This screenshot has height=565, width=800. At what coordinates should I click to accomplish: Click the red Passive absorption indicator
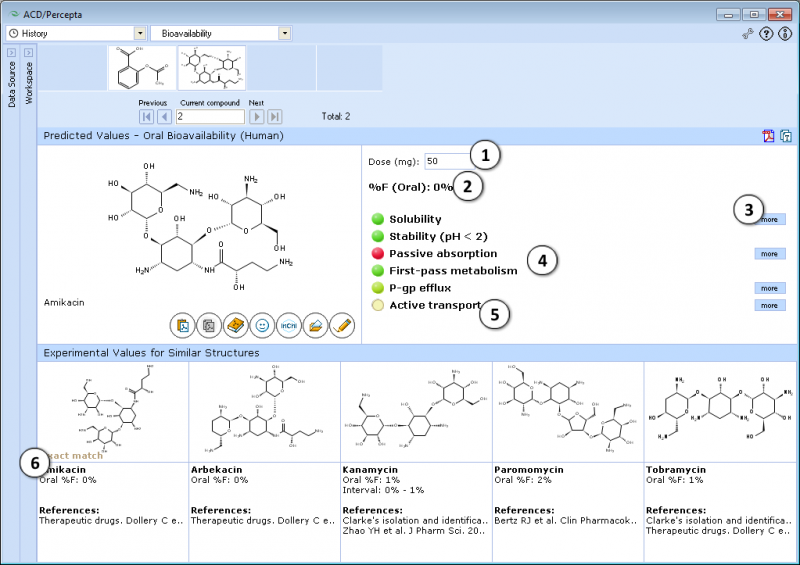[x=378, y=254]
